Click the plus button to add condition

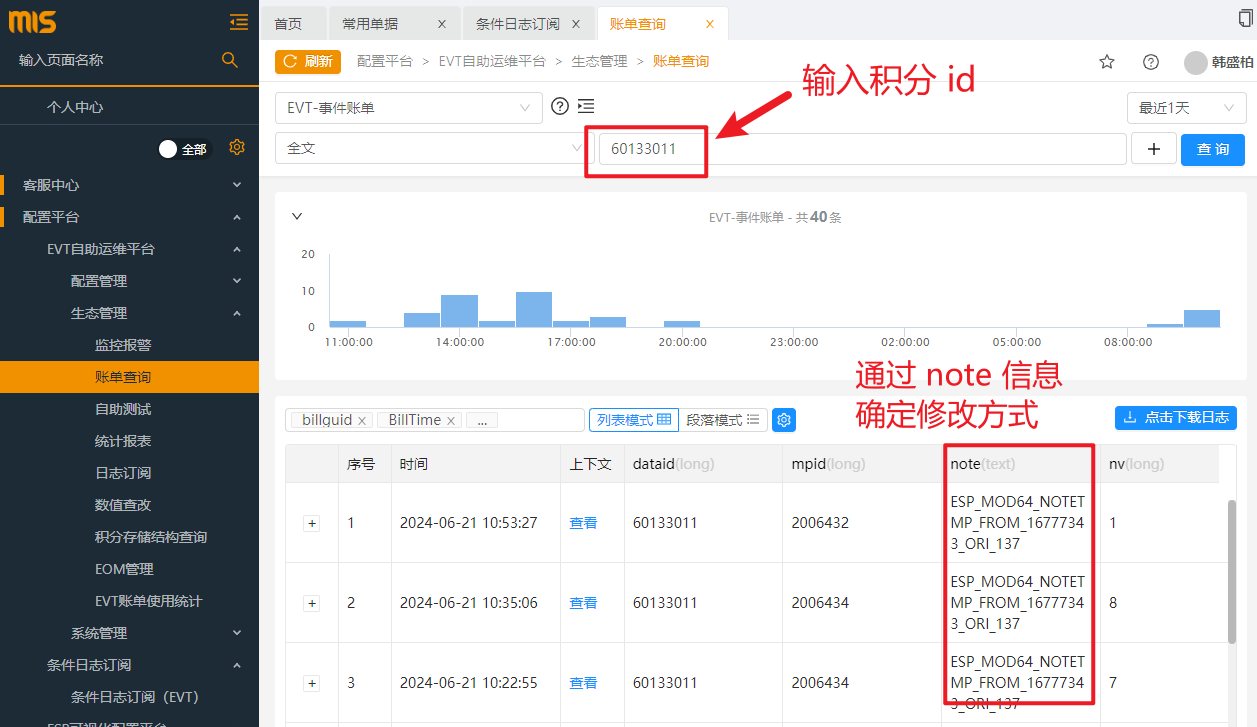click(1154, 149)
